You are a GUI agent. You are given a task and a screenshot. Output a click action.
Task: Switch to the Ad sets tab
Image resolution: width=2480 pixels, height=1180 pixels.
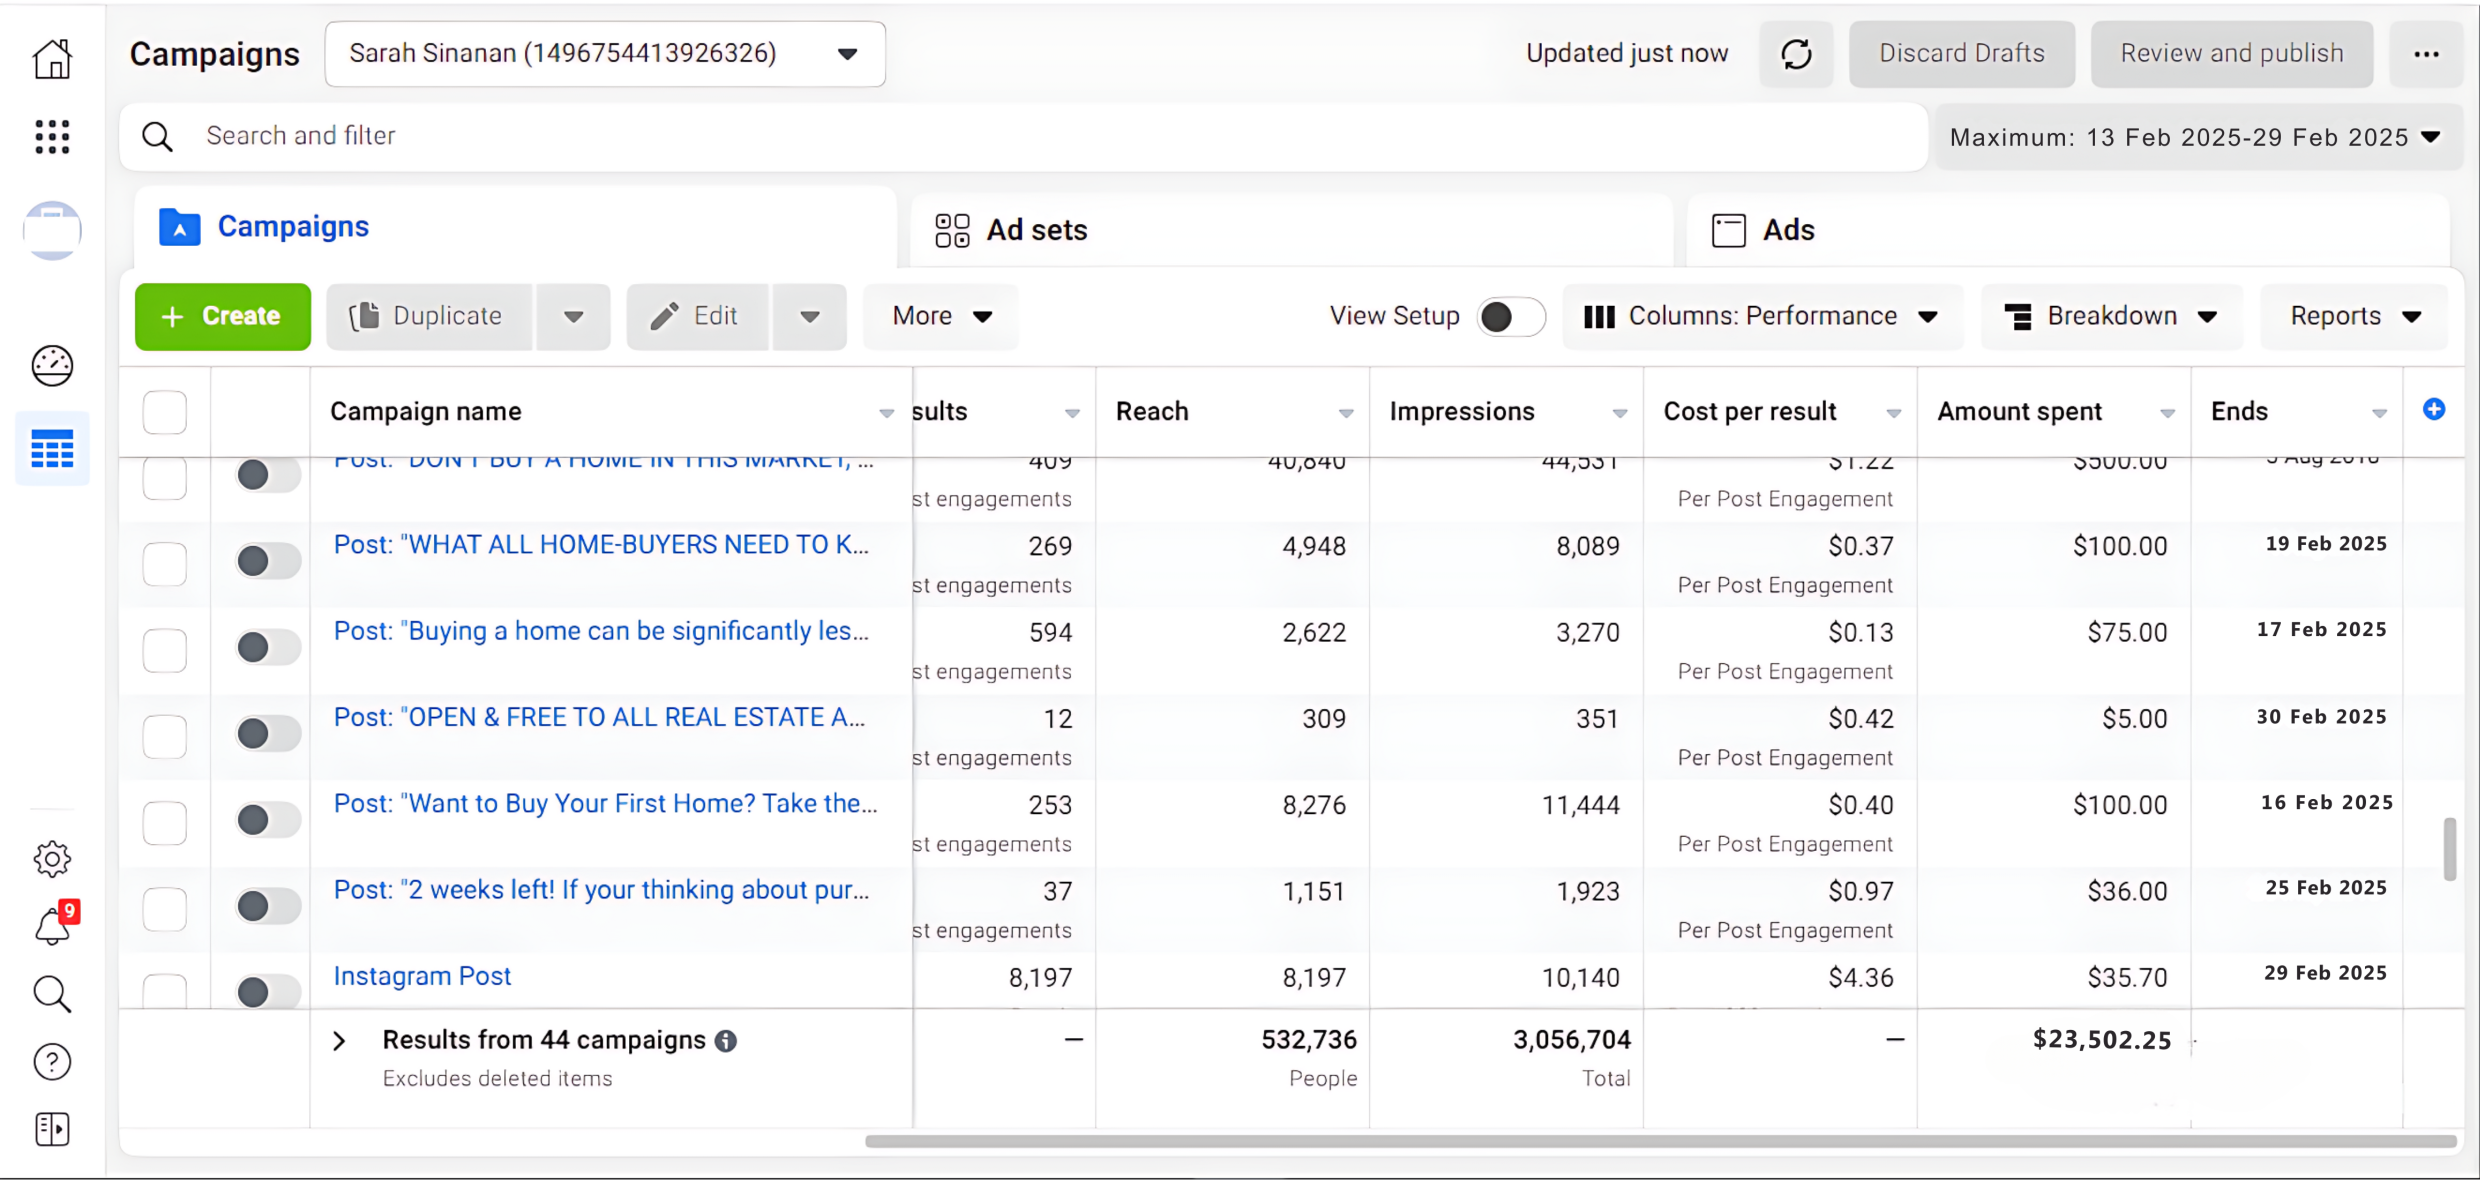click(x=1012, y=230)
